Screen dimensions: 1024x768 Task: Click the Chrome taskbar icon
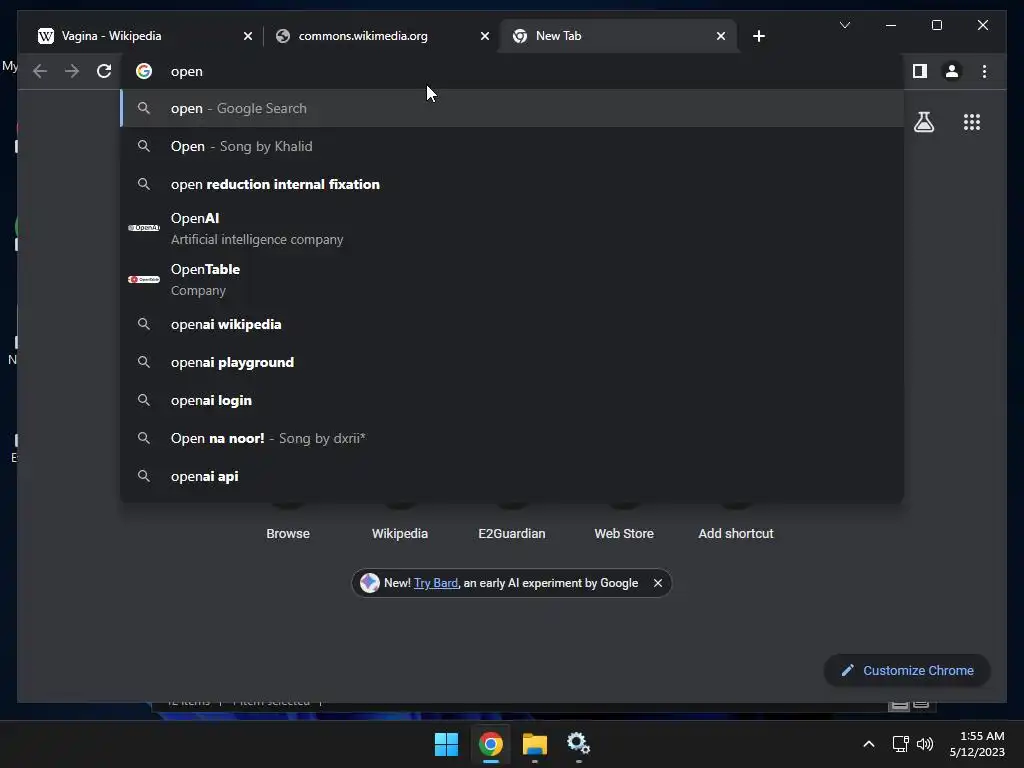point(490,744)
